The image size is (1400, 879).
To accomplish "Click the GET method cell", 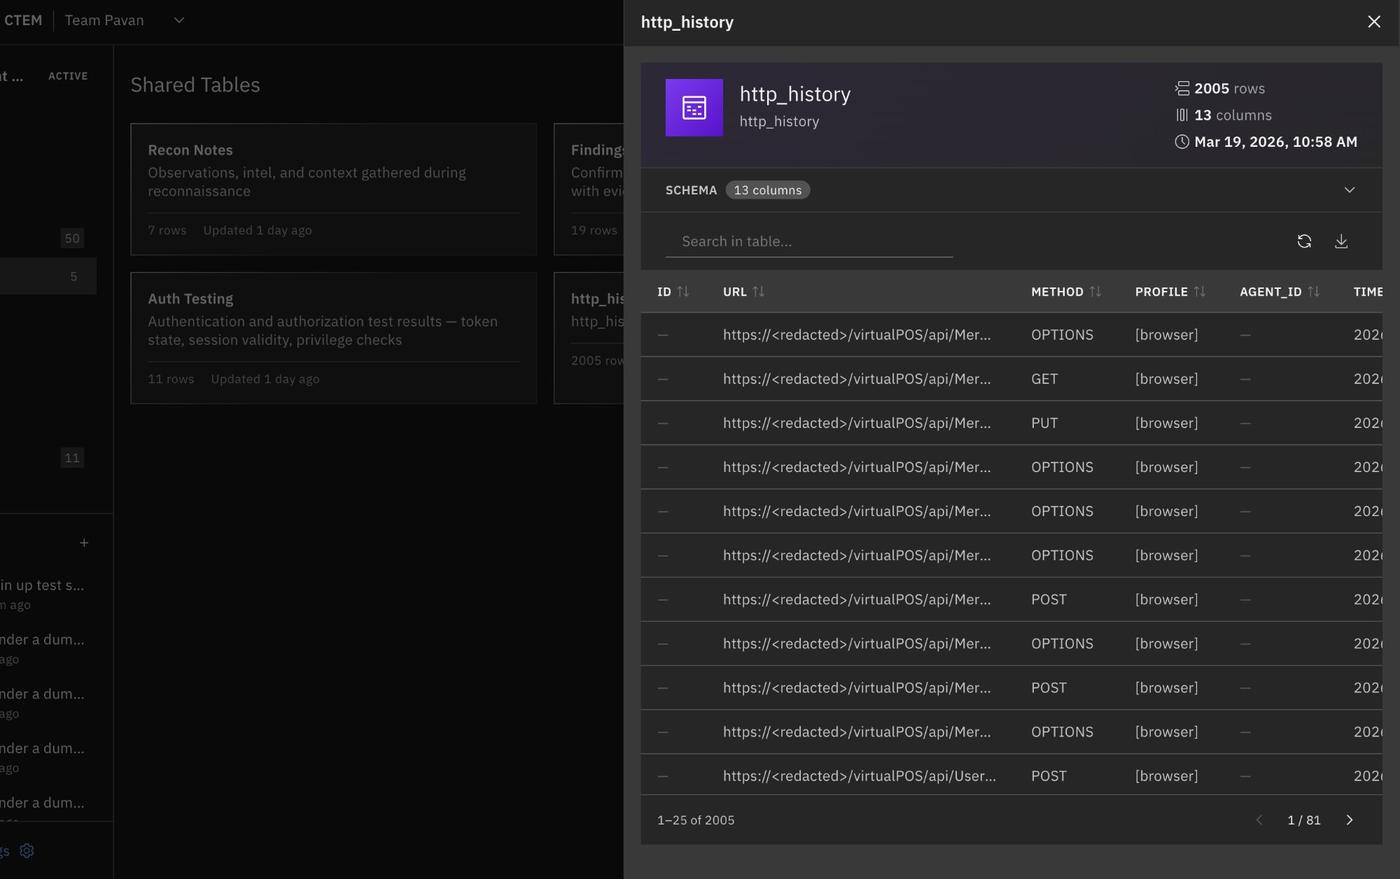I will pyautogui.click(x=1044, y=379).
